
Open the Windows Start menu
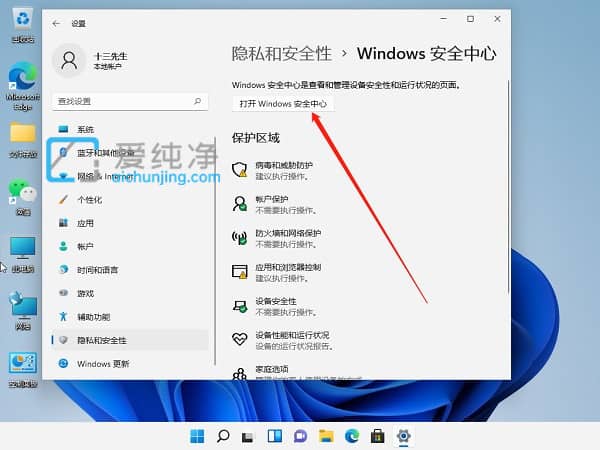(x=197, y=436)
